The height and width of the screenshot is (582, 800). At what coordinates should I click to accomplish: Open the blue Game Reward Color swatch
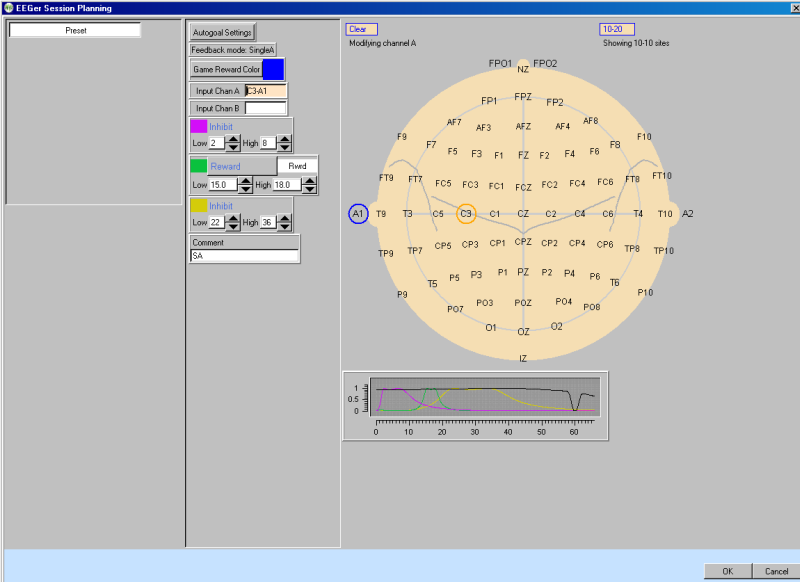click(273, 69)
